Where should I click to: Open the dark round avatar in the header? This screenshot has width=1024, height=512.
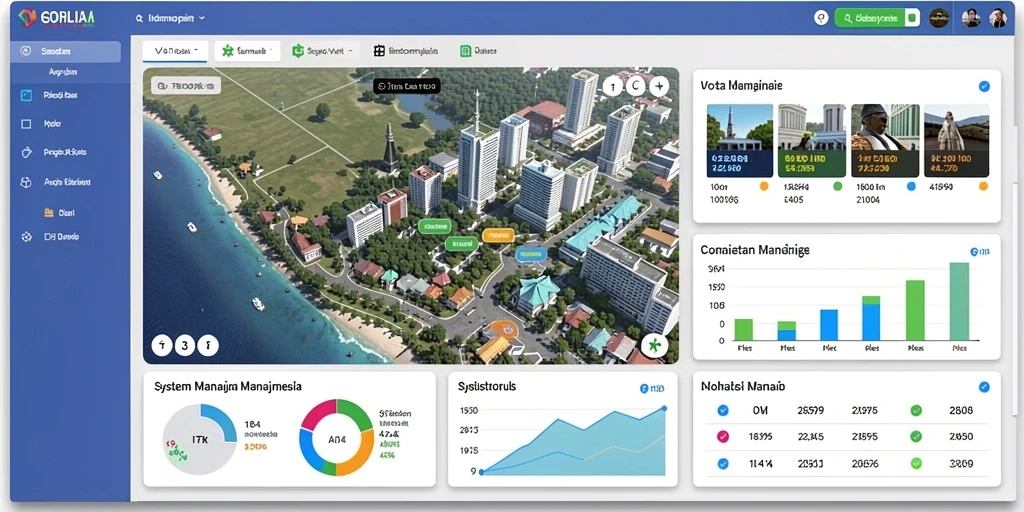pyautogui.click(x=939, y=18)
